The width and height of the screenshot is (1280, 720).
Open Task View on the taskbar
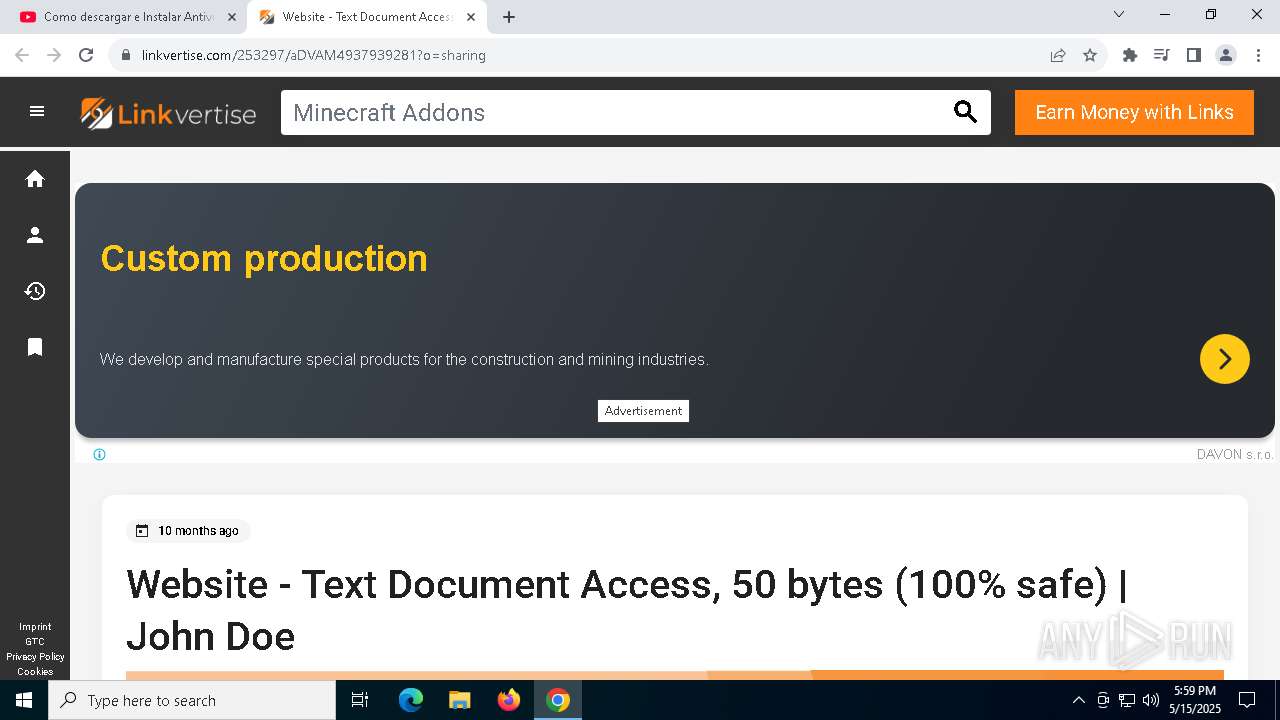360,700
